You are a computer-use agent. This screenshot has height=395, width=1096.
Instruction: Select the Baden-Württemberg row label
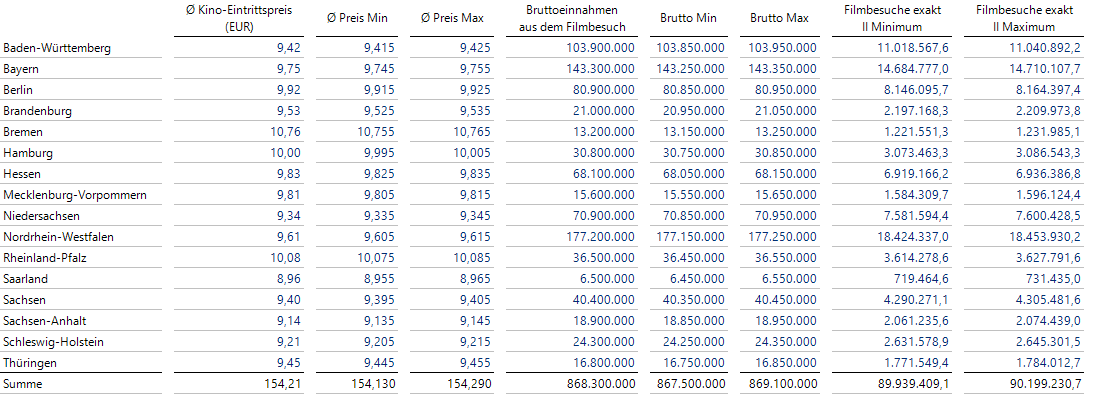pos(57,48)
